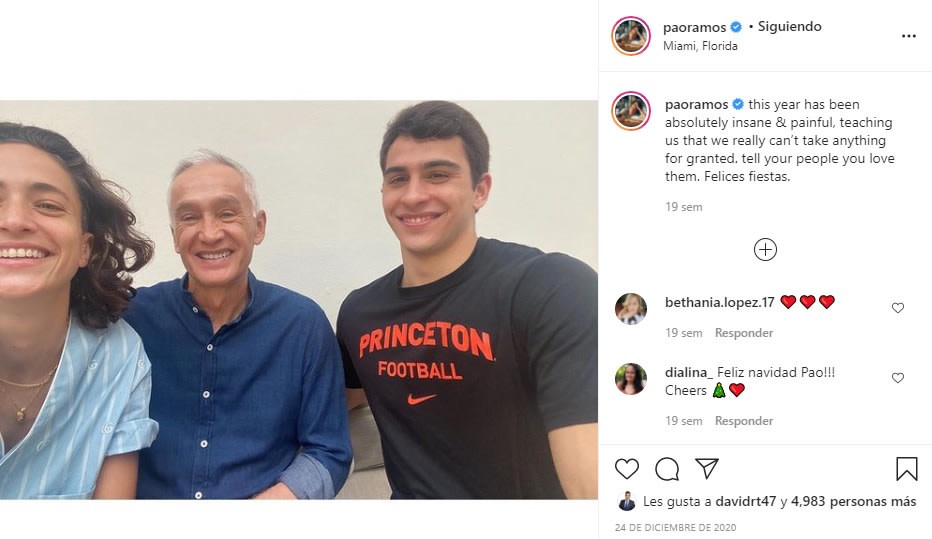Like bethania.lopez.17's comment
The height and width of the screenshot is (539, 932).
[897, 308]
